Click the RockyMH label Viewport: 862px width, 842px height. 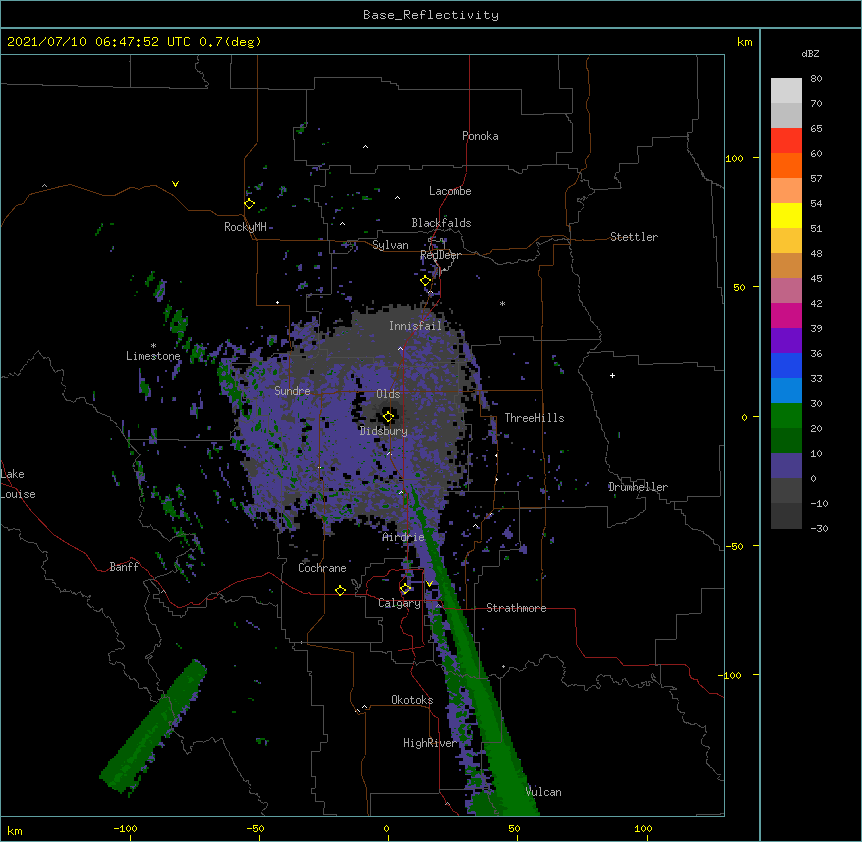245,227
